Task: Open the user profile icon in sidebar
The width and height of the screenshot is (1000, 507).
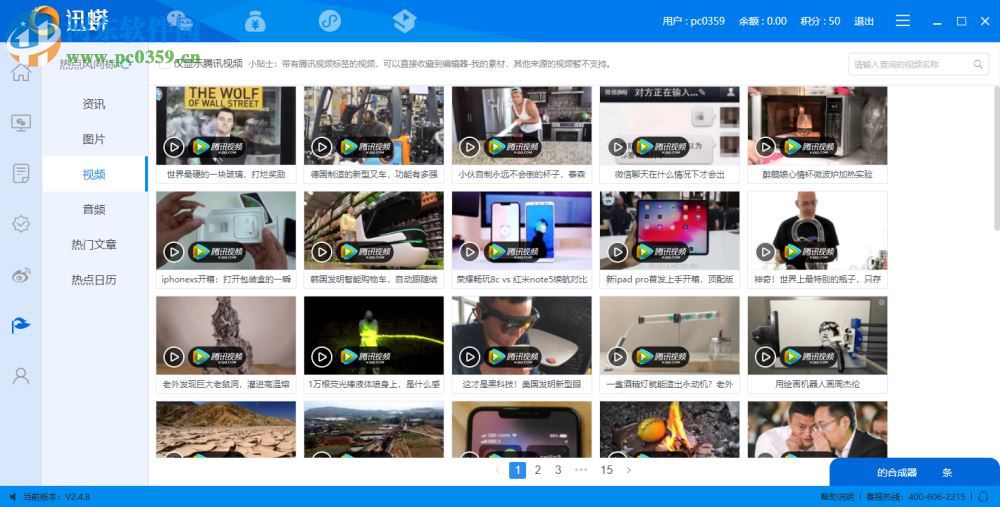Action: [21, 376]
